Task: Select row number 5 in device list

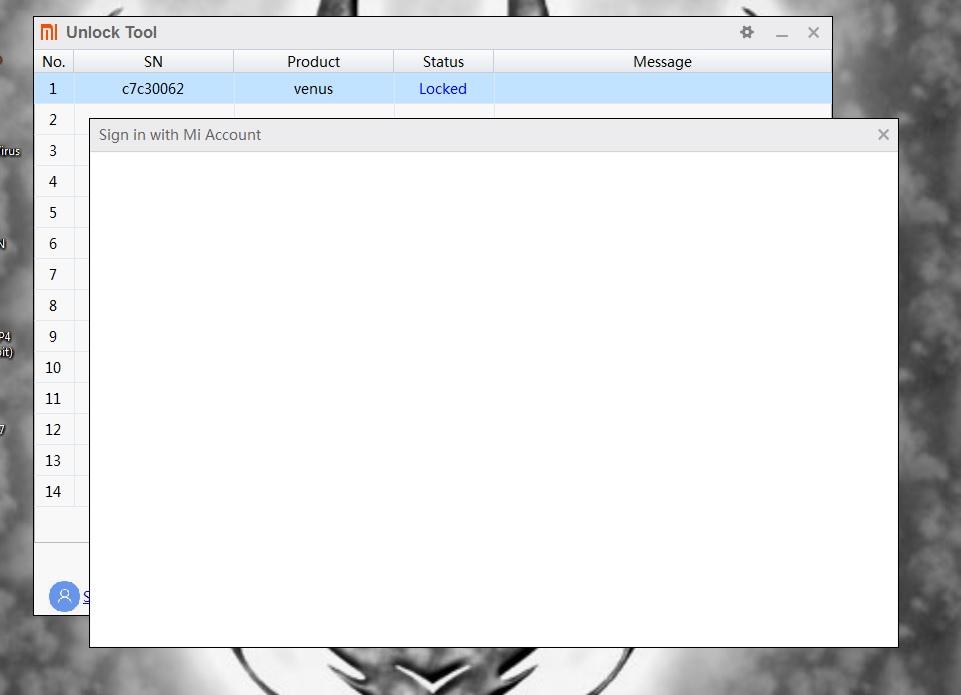Action: pyautogui.click(x=53, y=213)
